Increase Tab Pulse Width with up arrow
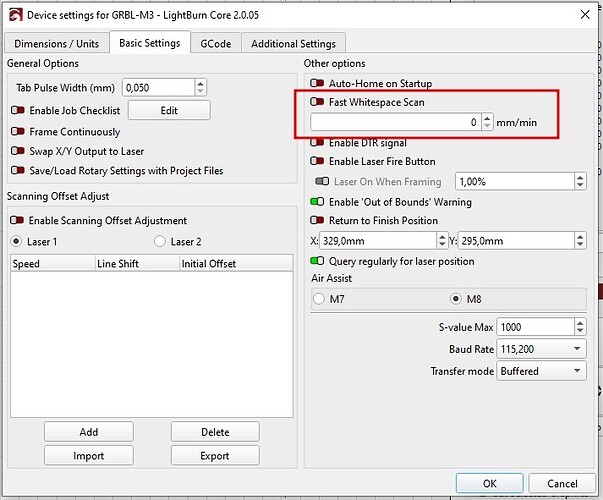 [x=200, y=83]
